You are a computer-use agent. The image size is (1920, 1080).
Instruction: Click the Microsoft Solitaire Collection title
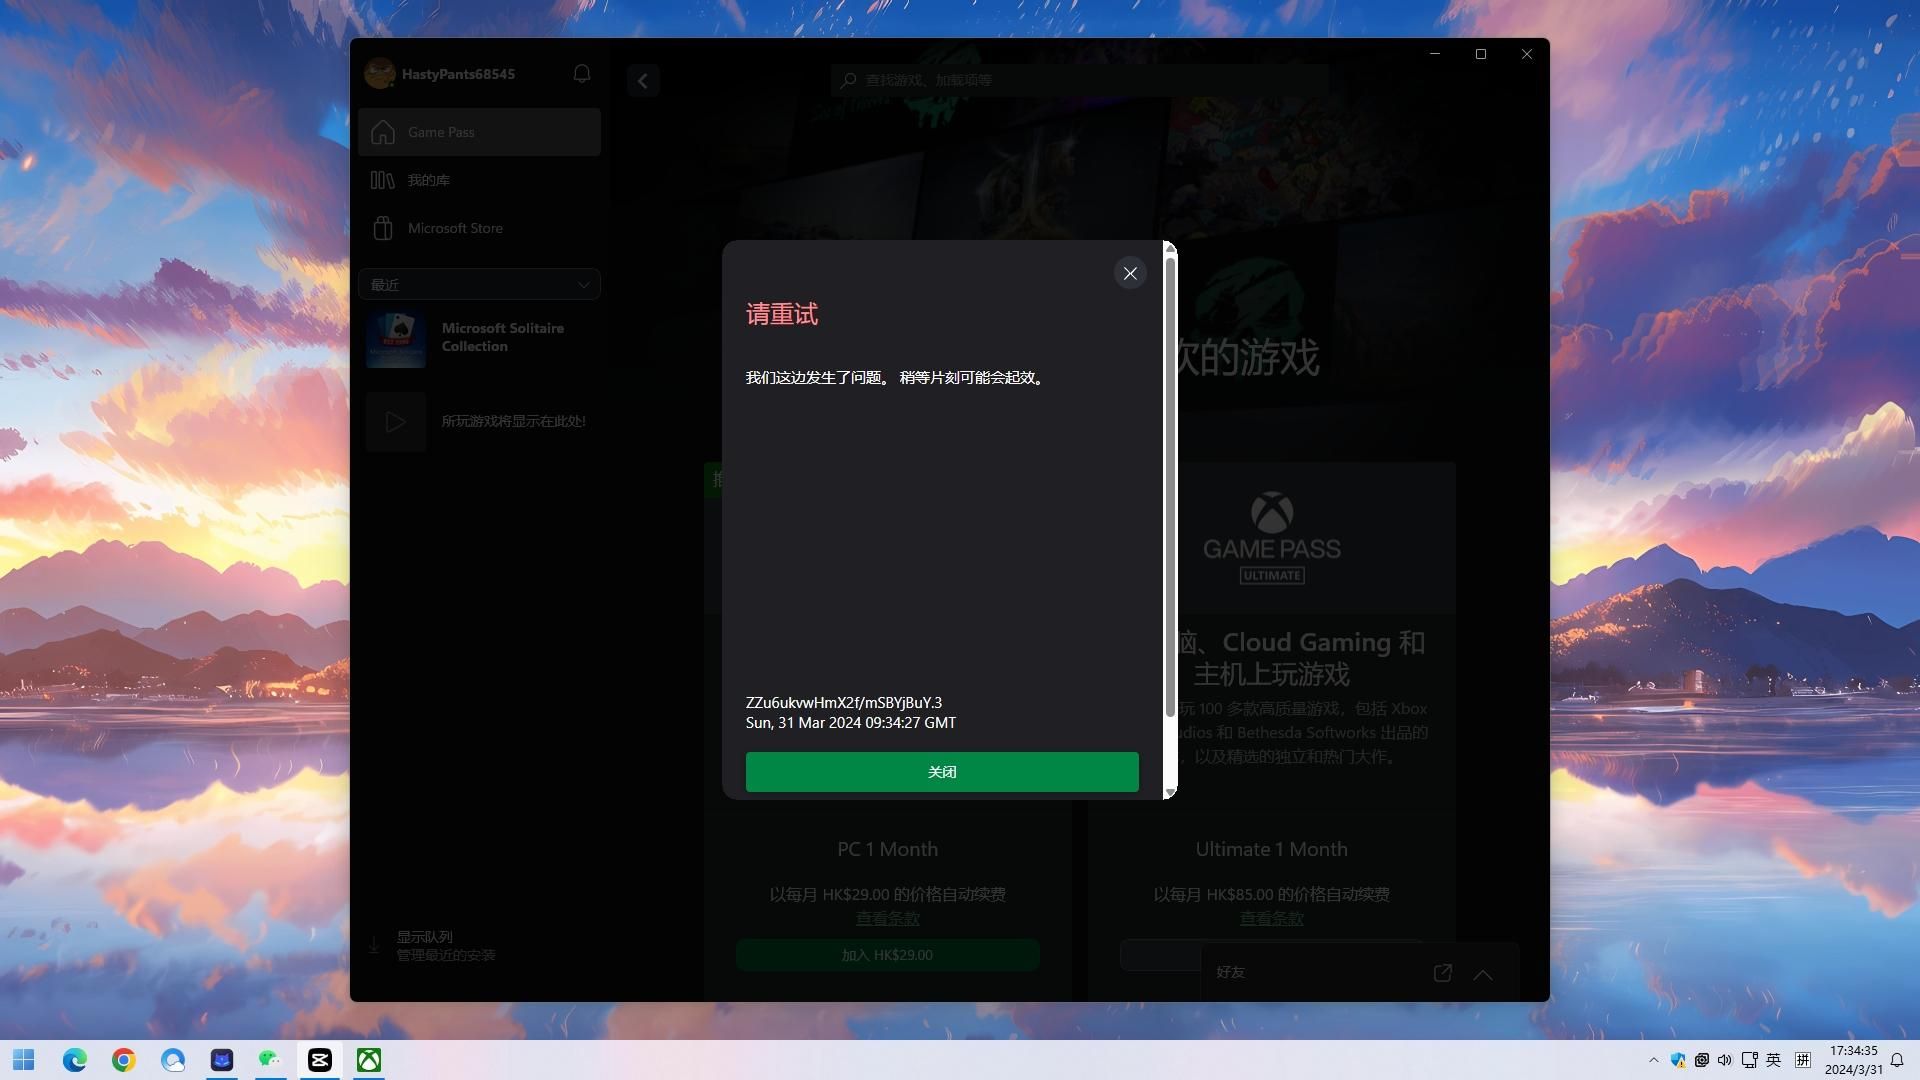tap(503, 337)
